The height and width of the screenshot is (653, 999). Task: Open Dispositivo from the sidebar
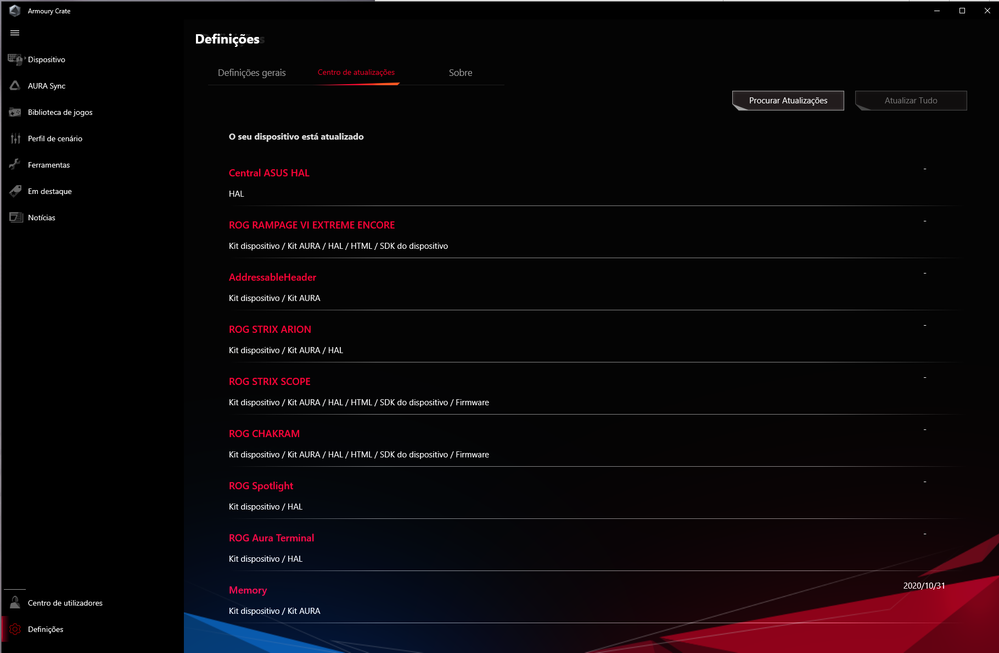(x=47, y=59)
